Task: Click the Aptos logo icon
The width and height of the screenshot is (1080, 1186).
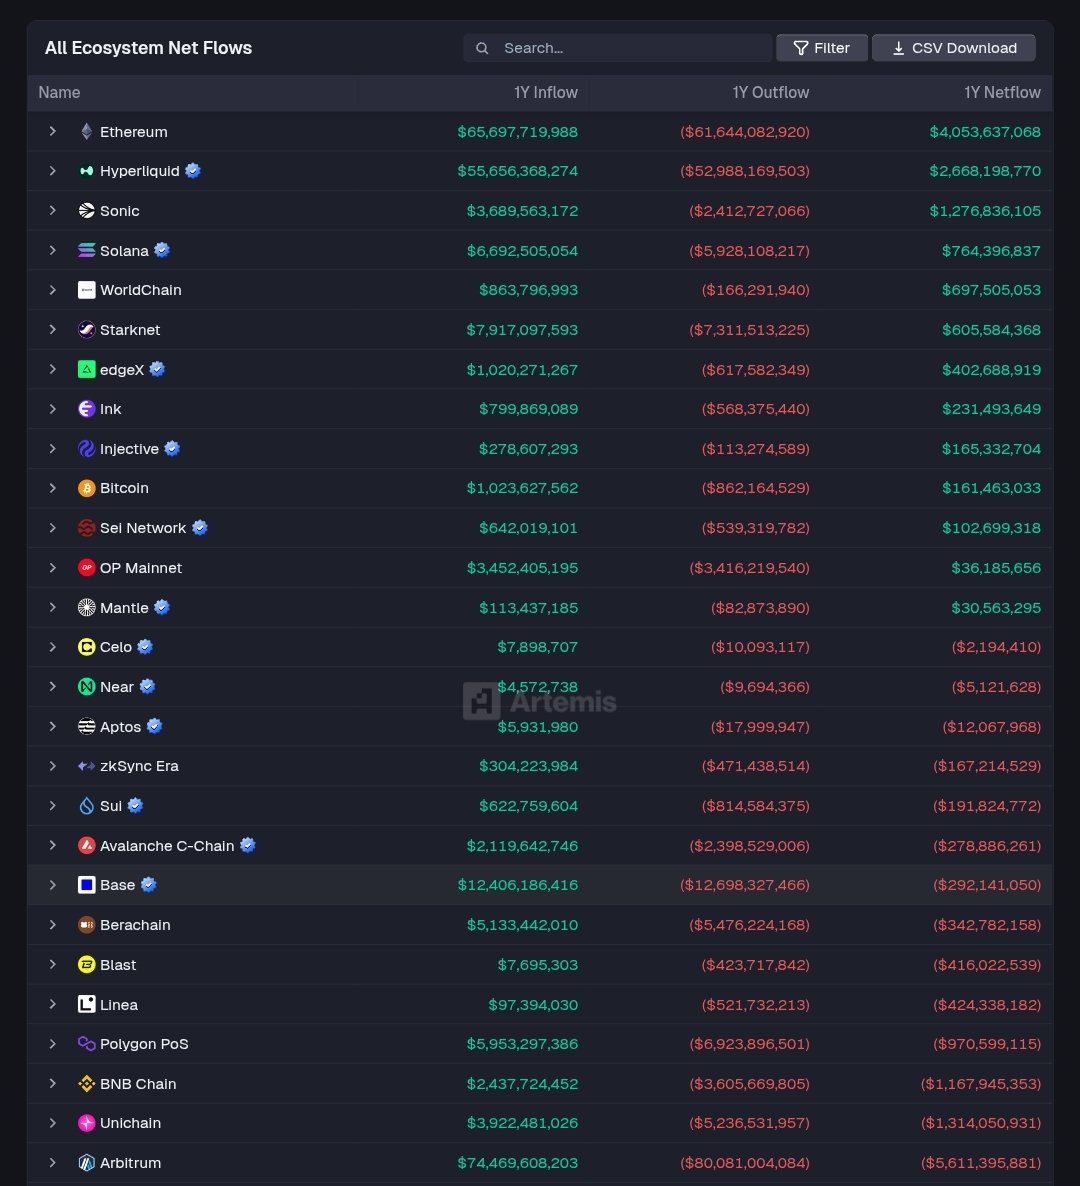Action: point(86,726)
